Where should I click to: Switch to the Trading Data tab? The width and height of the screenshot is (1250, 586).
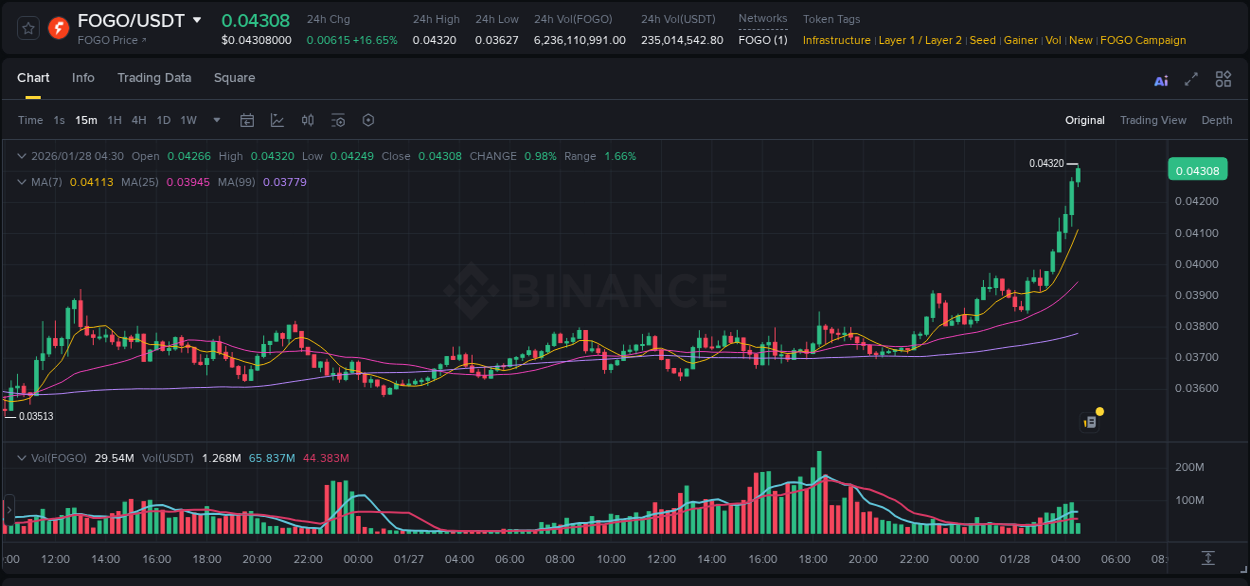154,77
